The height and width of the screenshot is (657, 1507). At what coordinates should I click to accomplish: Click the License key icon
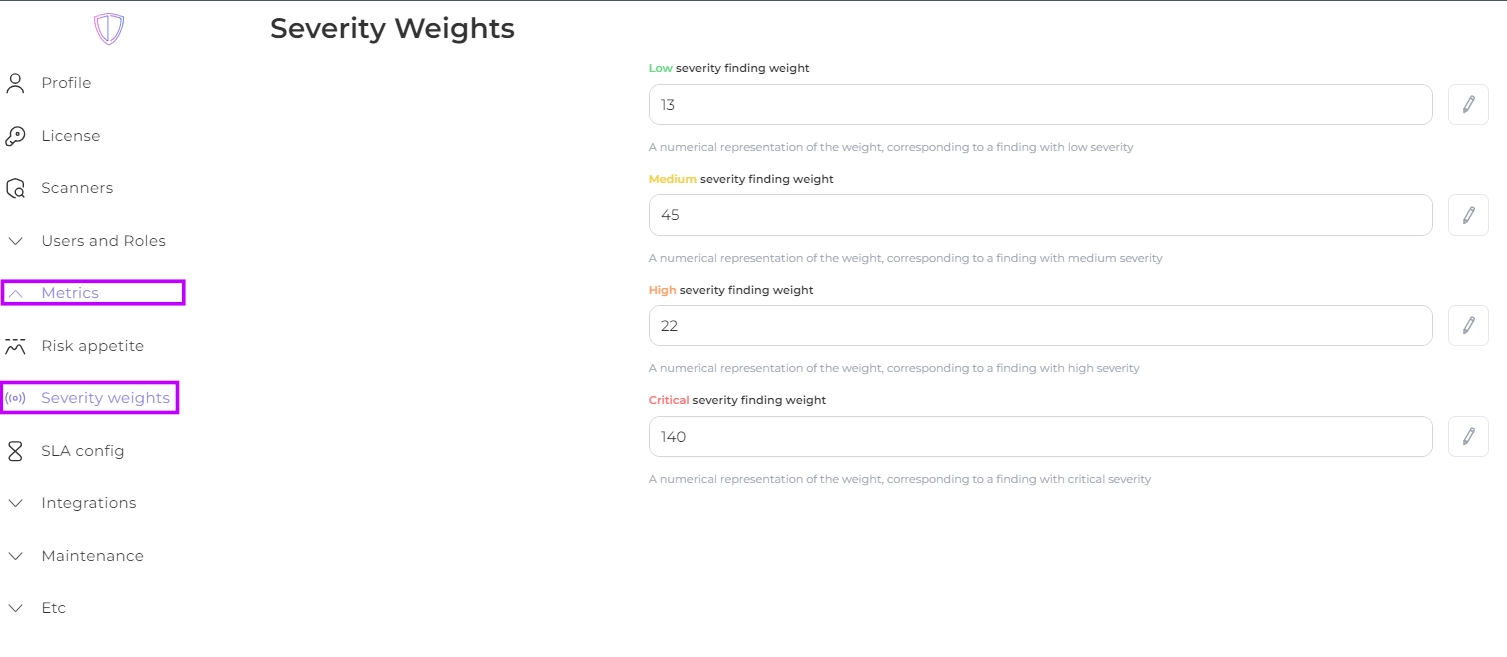tap(15, 136)
